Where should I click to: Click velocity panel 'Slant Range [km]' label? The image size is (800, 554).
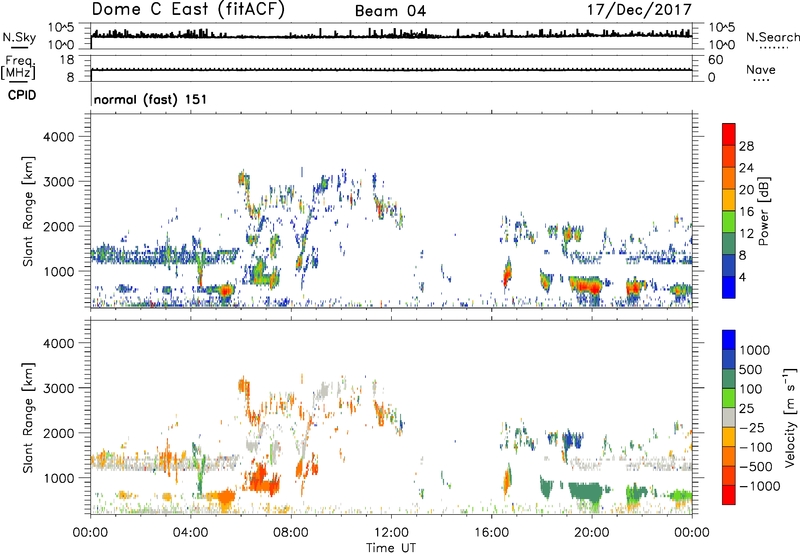(28, 417)
